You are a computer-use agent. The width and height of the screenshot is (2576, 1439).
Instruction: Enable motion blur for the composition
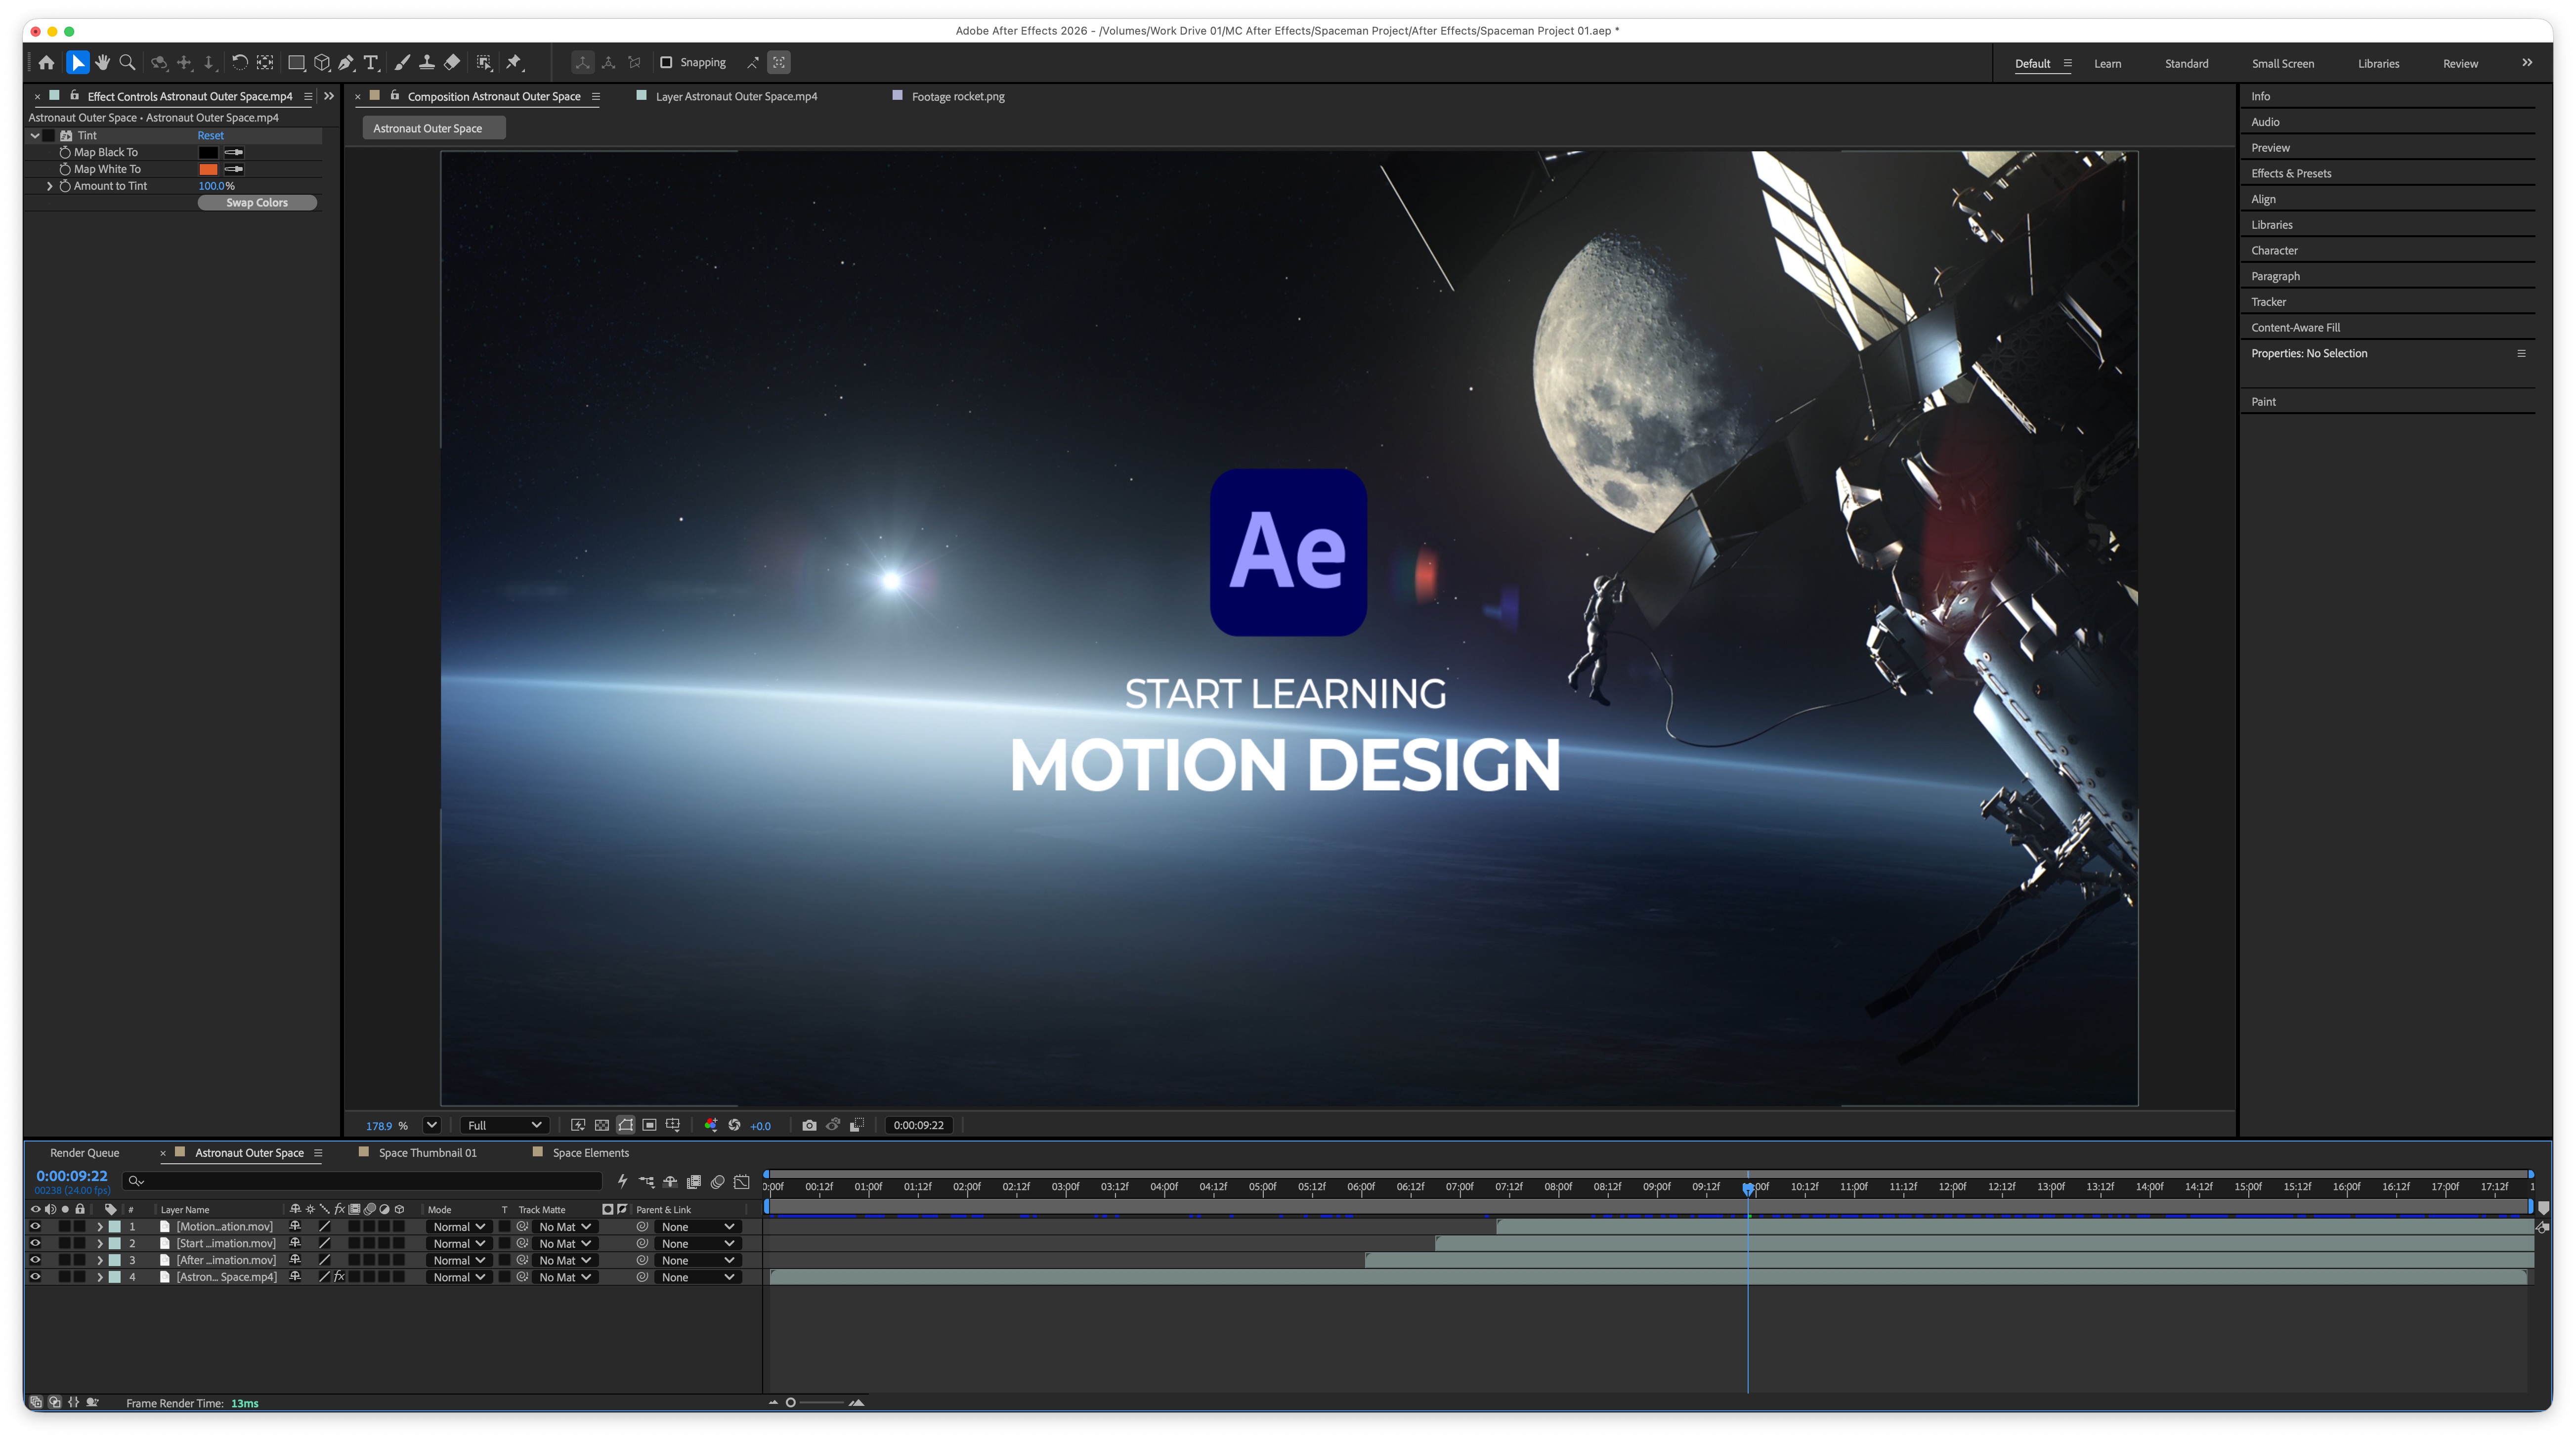point(718,1182)
